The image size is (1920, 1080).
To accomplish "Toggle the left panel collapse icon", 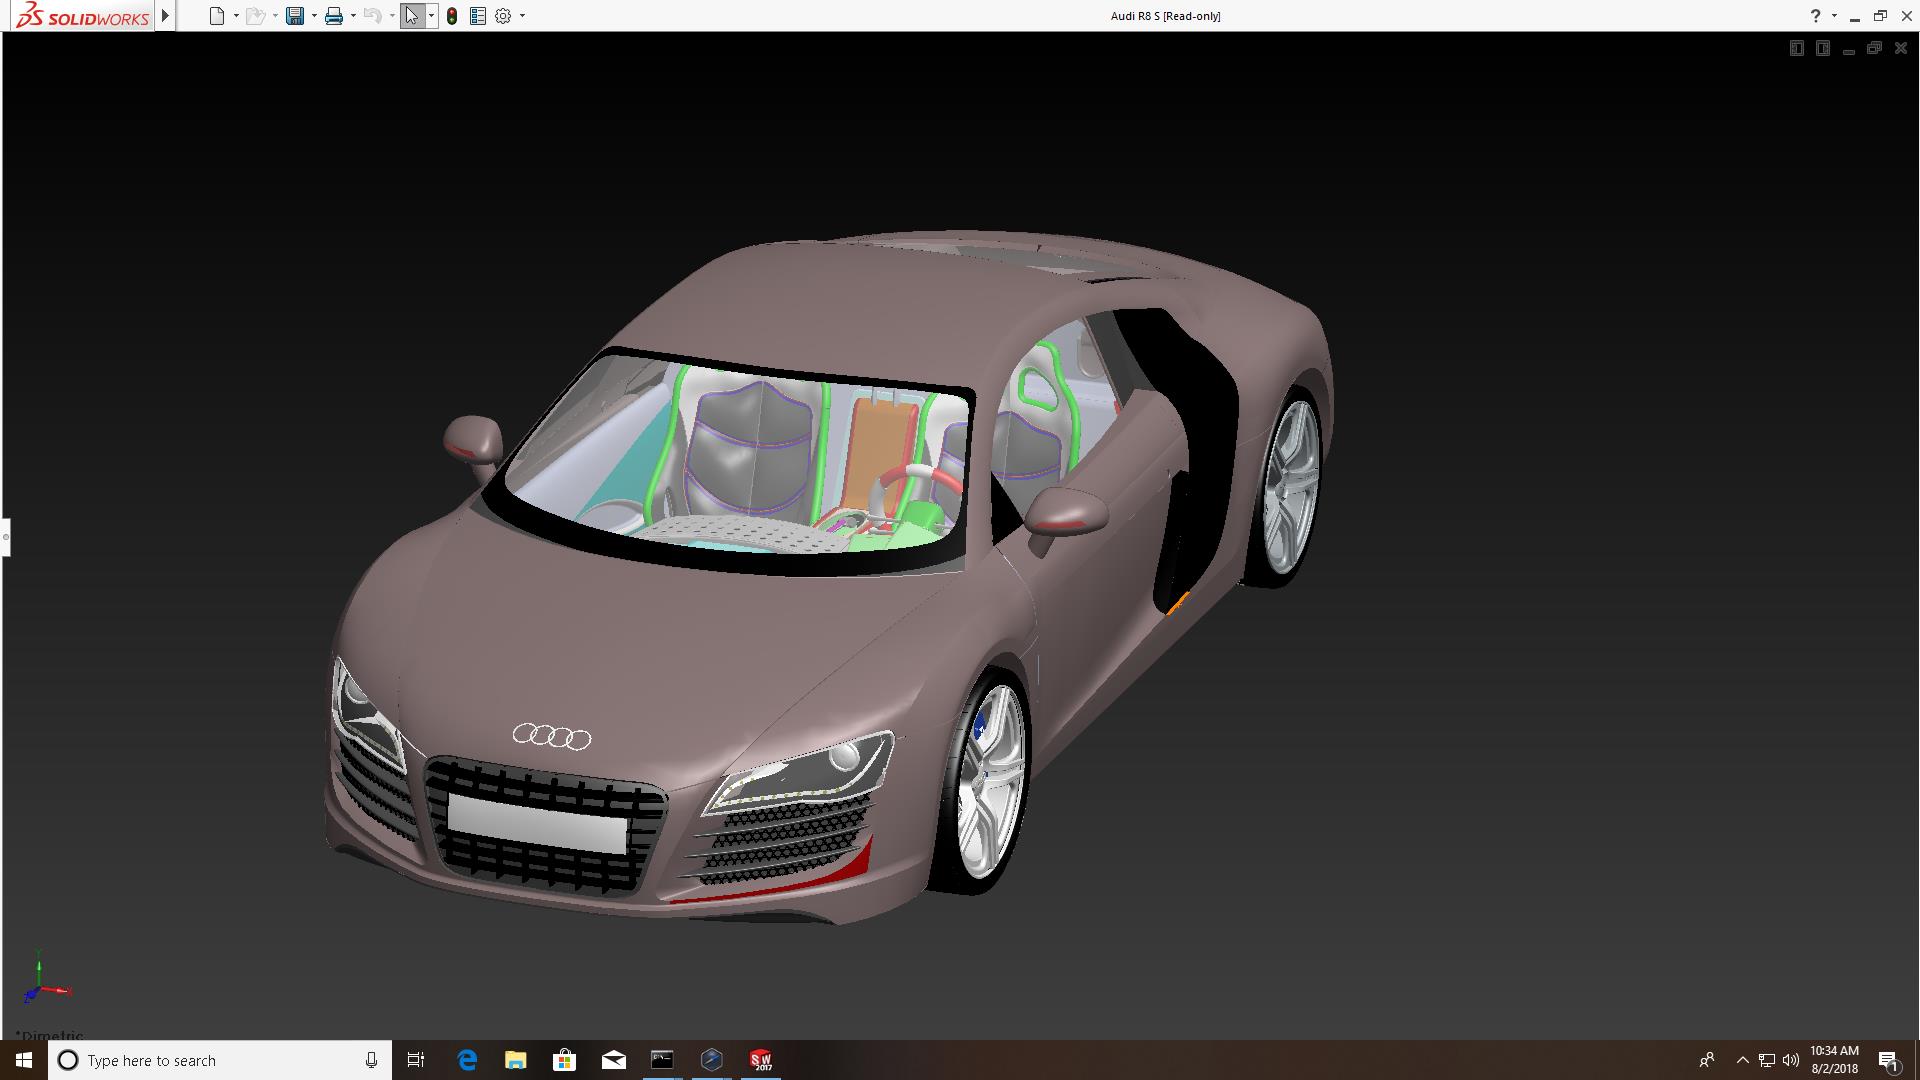I will pyautogui.click(x=1796, y=48).
